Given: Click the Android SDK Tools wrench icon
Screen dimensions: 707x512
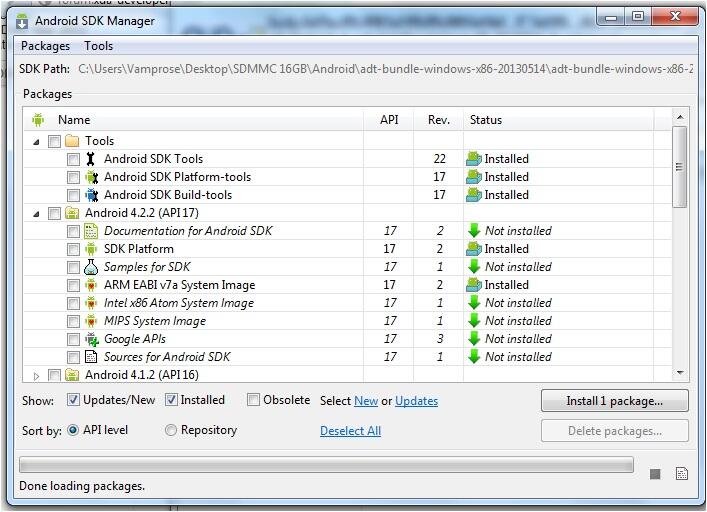Looking at the screenshot, I should (x=91, y=159).
